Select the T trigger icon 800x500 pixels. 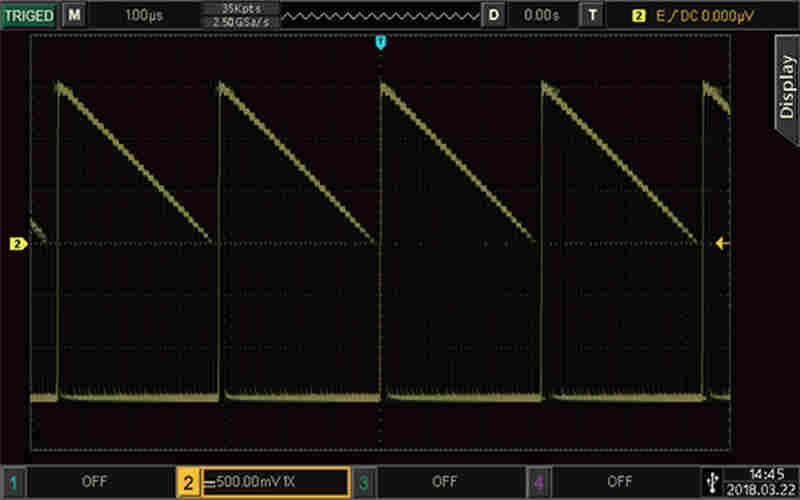[594, 15]
